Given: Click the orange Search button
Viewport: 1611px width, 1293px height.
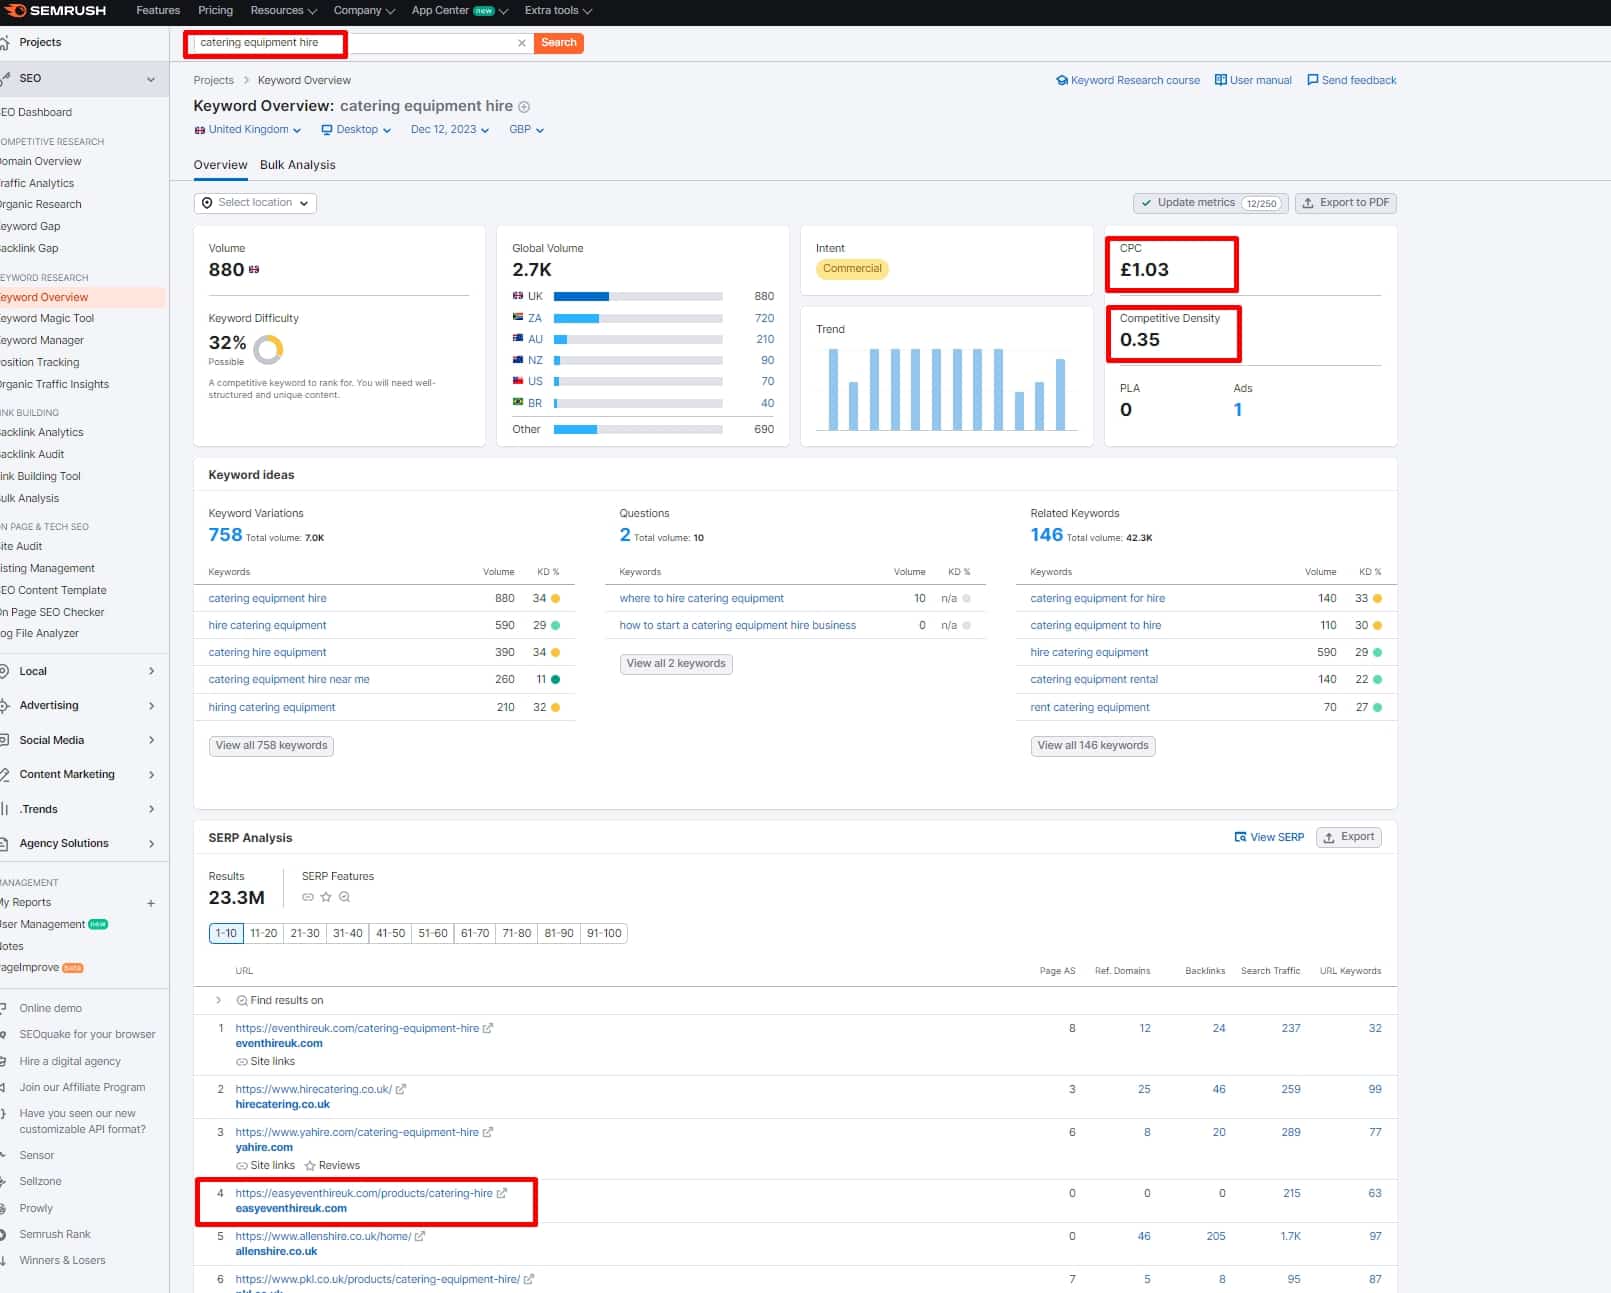Looking at the screenshot, I should click(x=558, y=43).
